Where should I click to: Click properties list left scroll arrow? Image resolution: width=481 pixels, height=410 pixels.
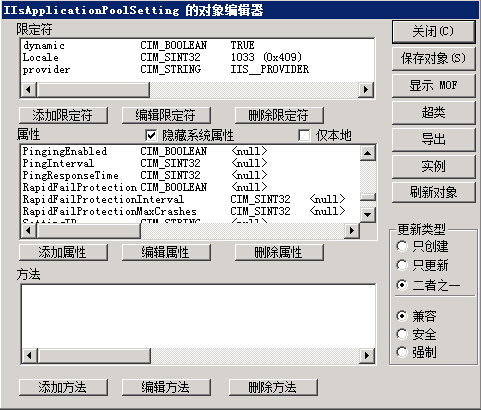coord(29,230)
